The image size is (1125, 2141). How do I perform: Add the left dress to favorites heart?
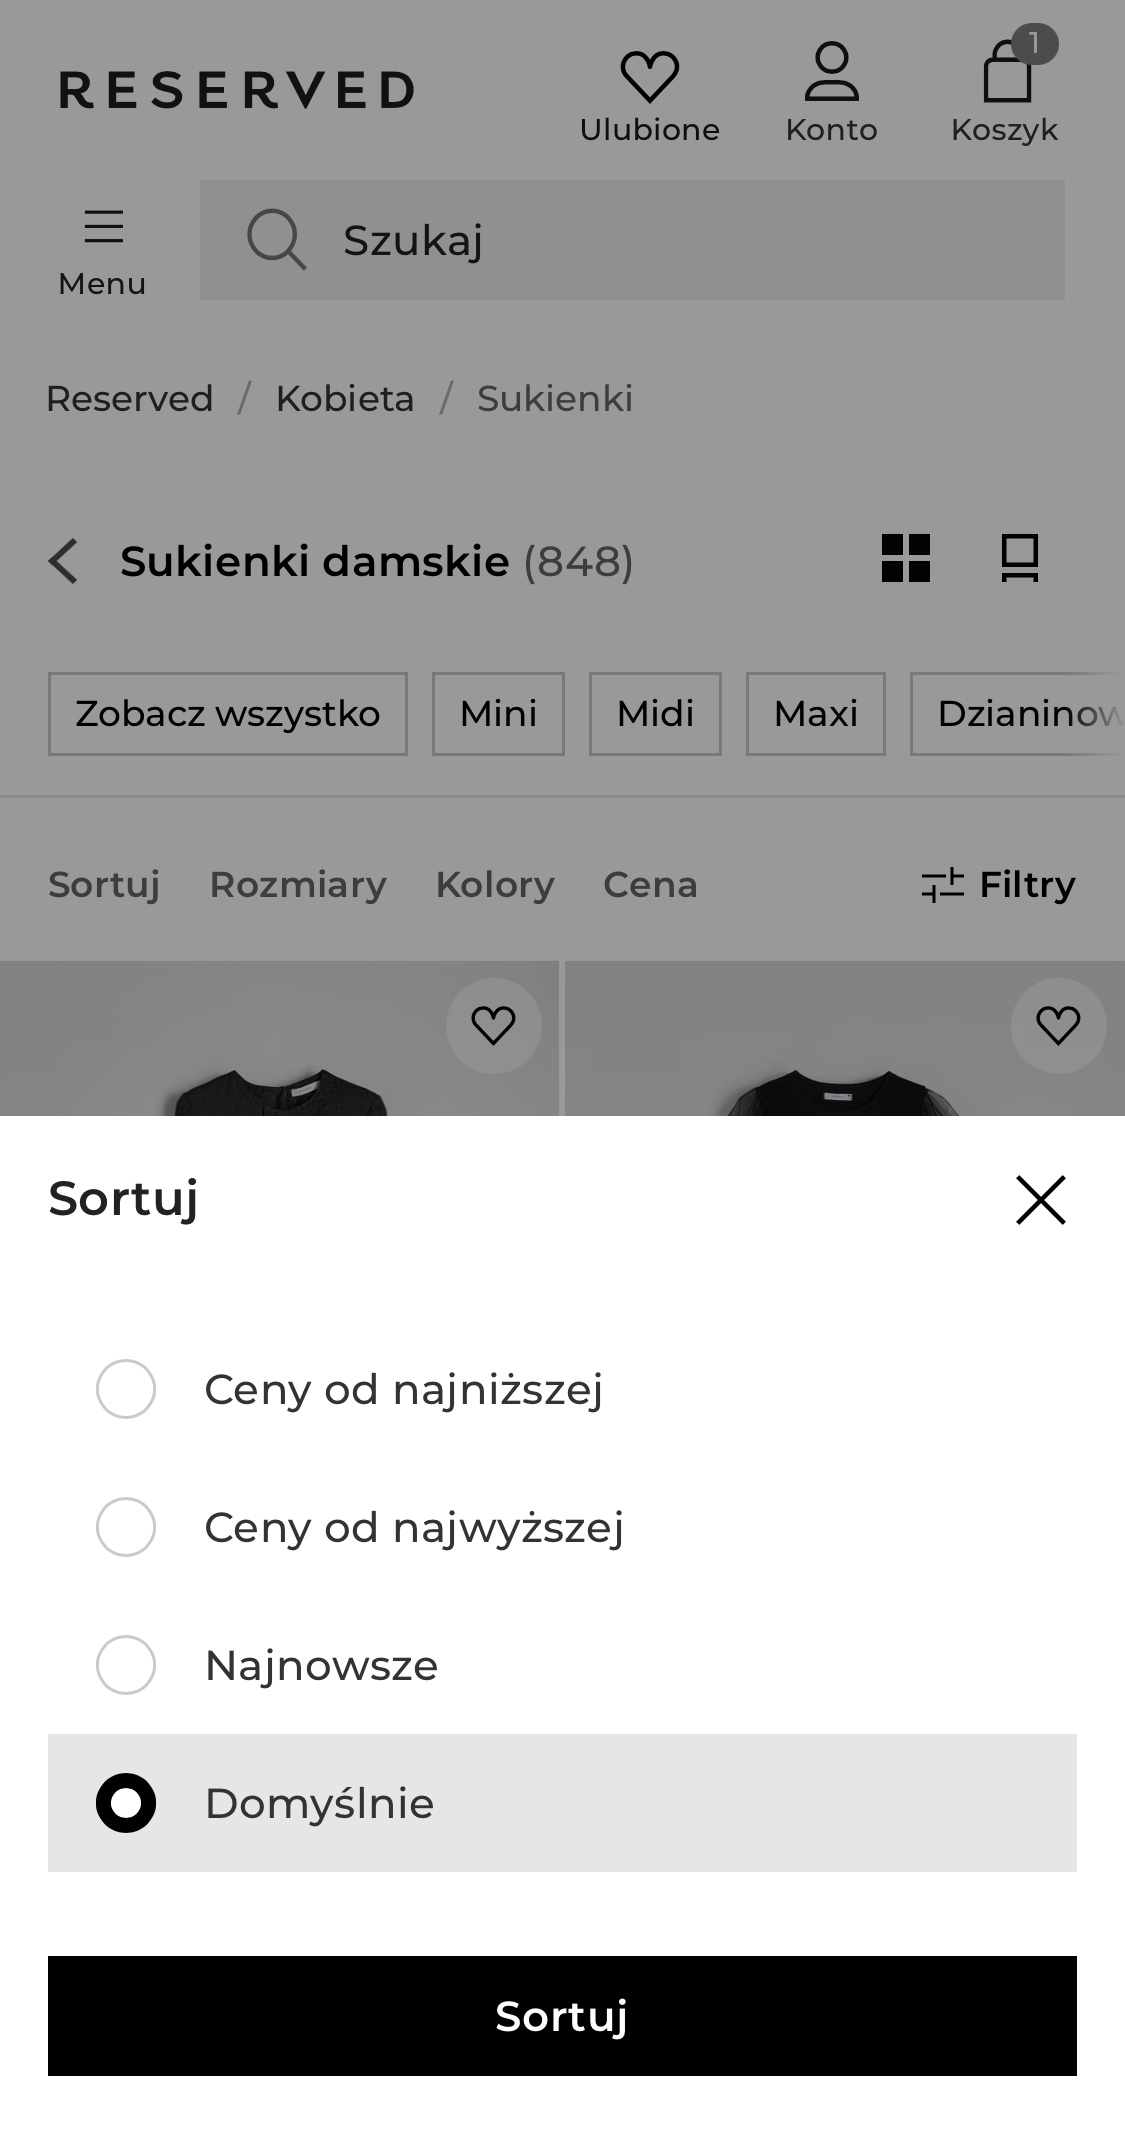pos(493,1024)
